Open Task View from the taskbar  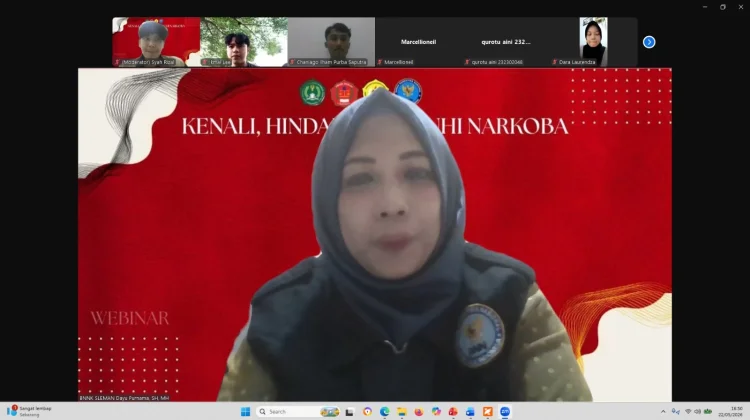click(350, 412)
